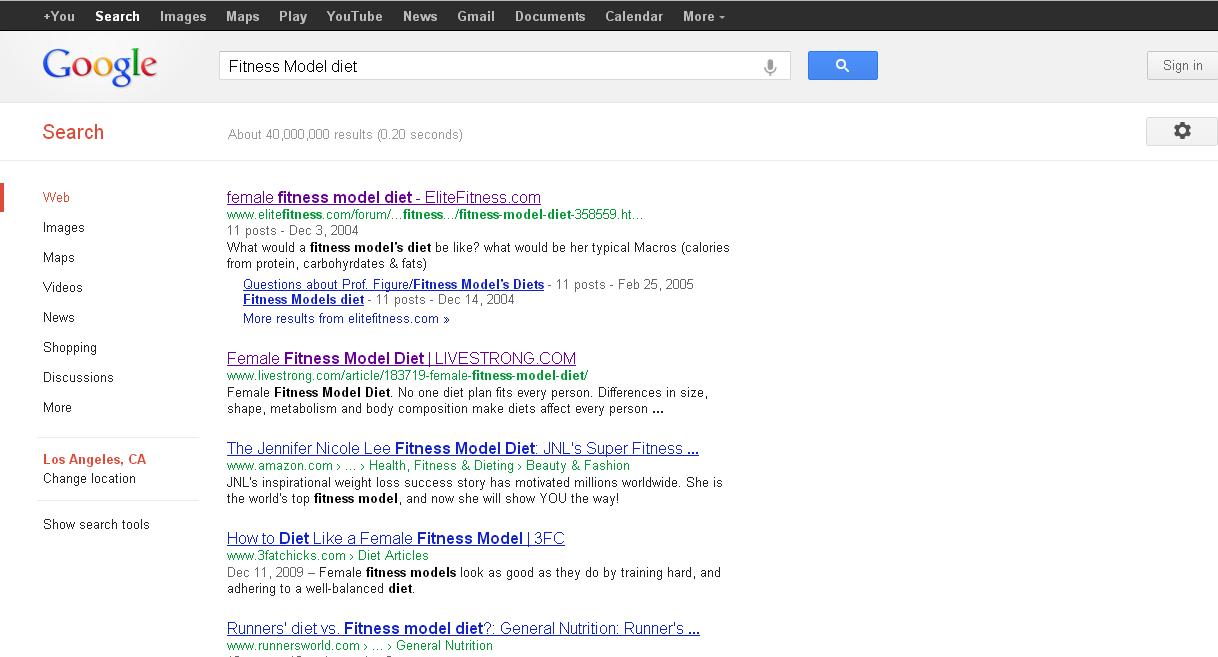Open YouTube in top bar
The height and width of the screenshot is (657, 1218).
[354, 16]
